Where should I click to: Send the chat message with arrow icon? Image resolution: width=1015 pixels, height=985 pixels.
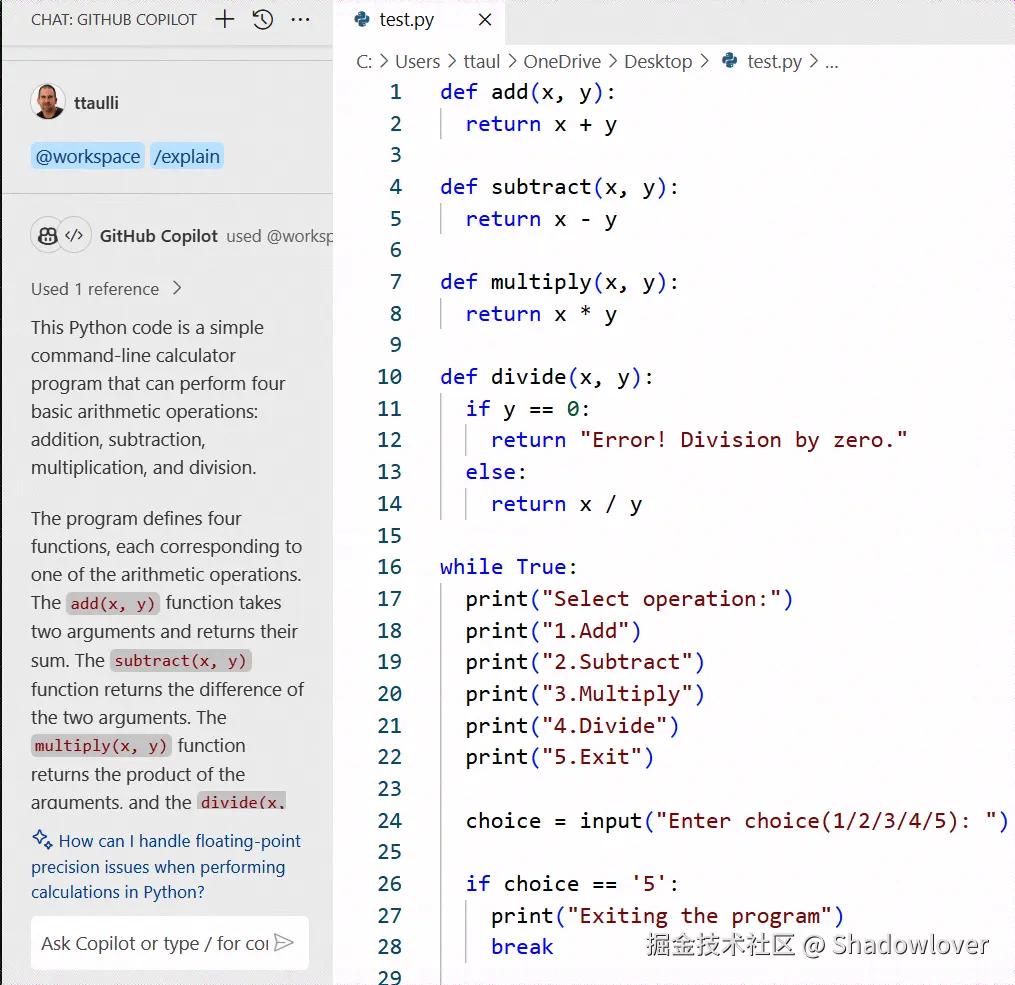[x=284, y=942]
